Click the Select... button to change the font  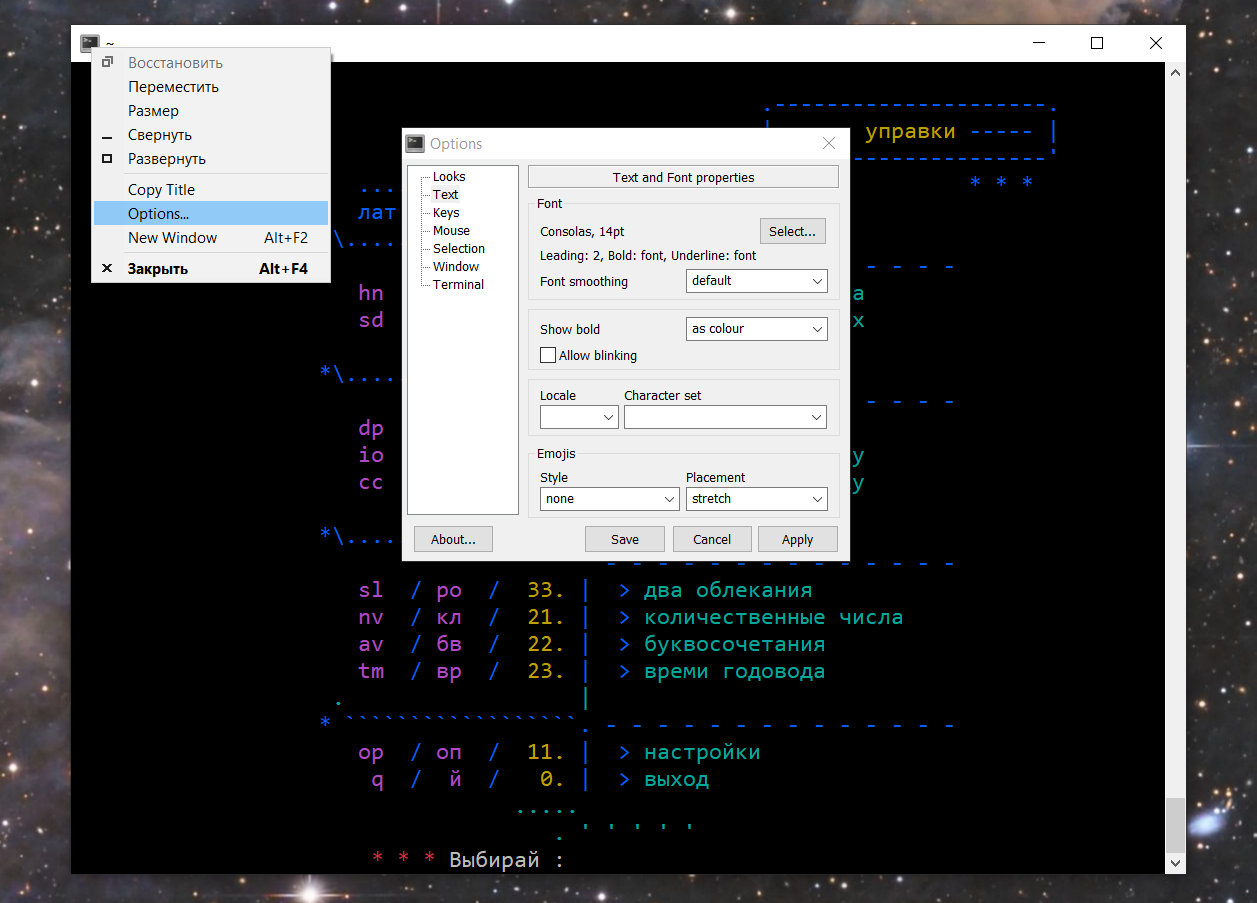(x=792, y=230)
